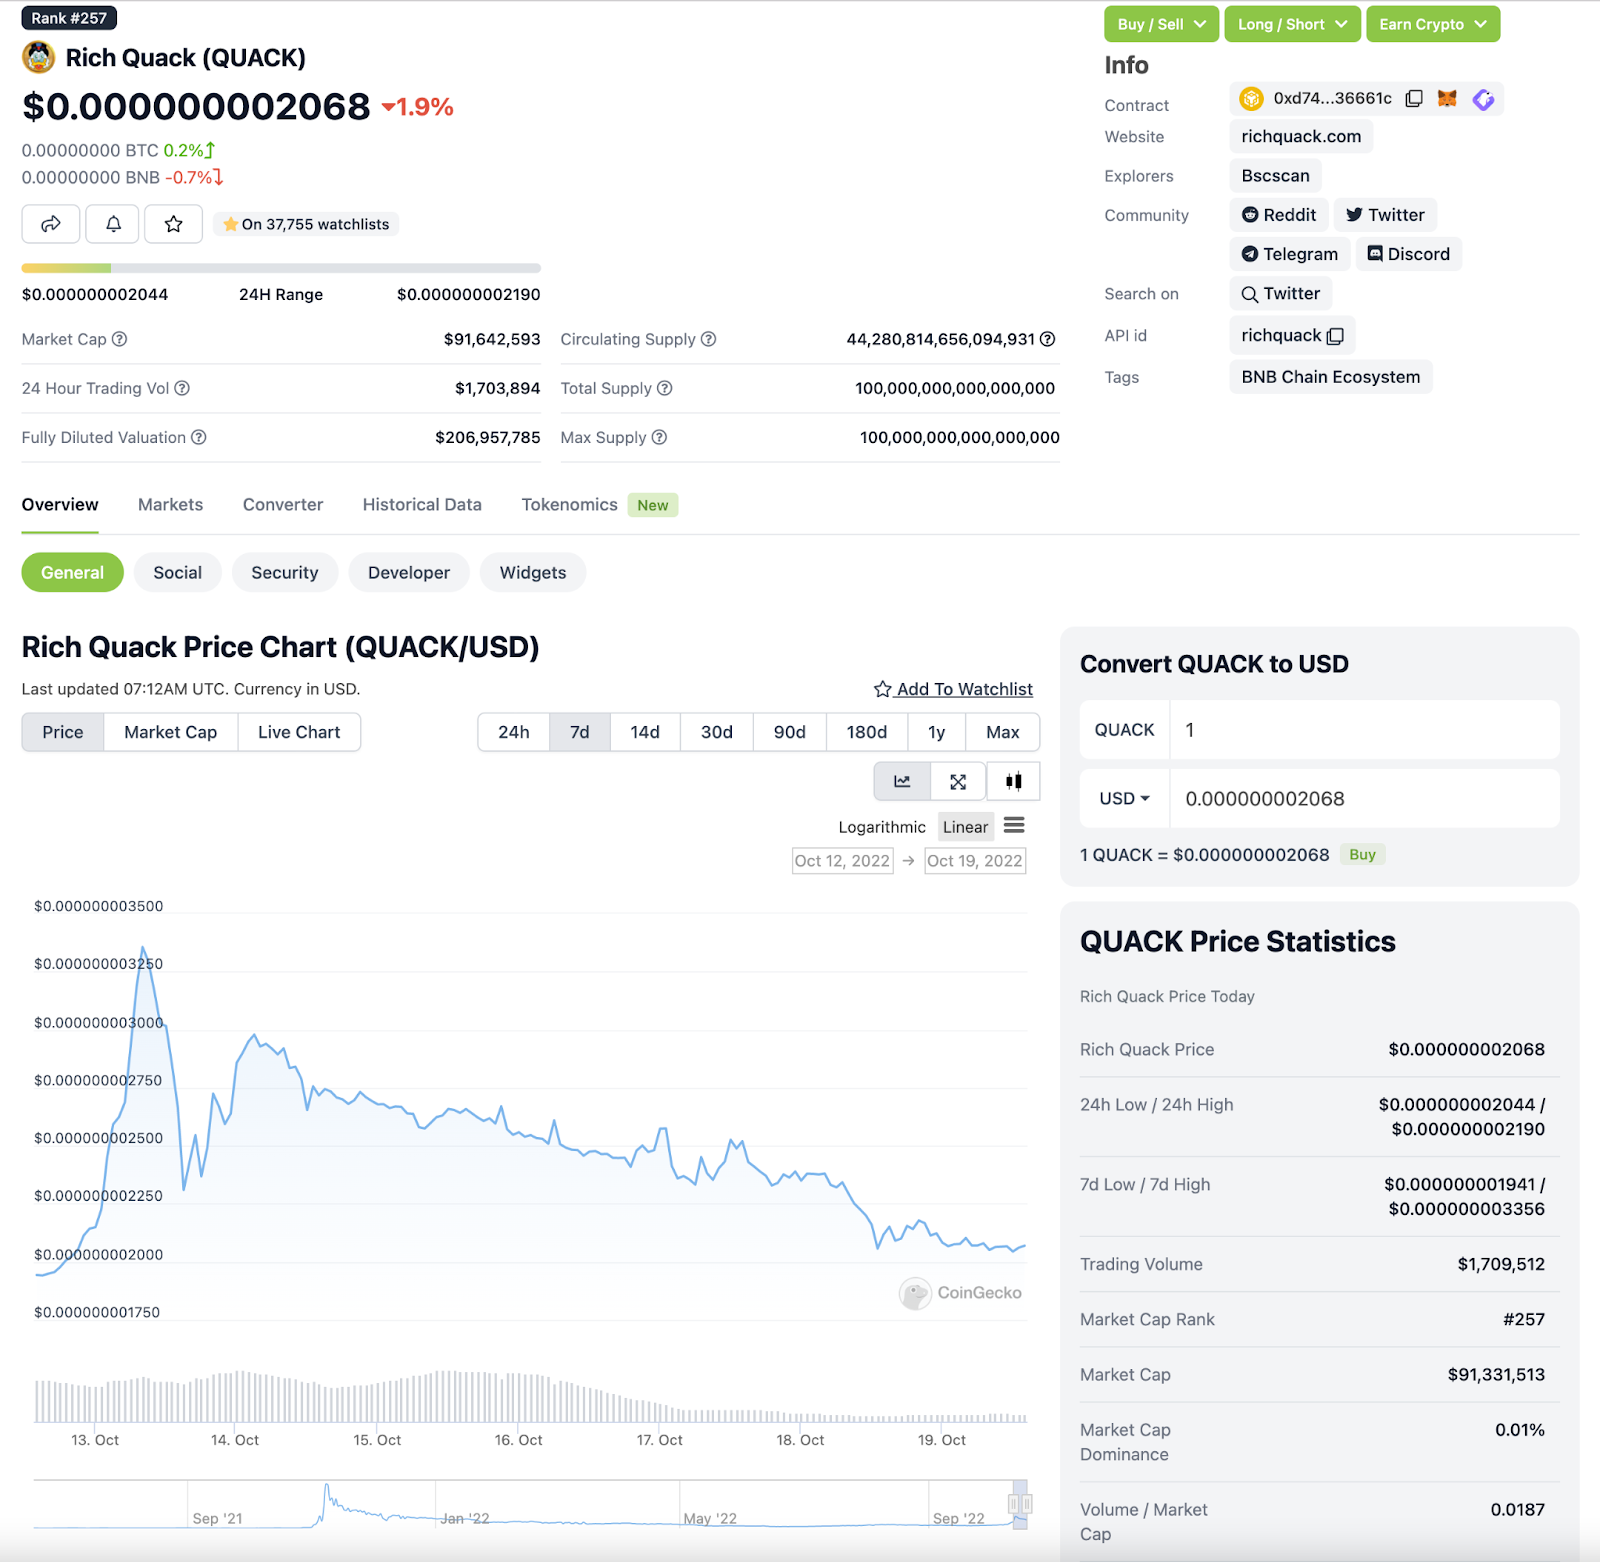Select Linear chart scale
1600x1562 pixels.
point(965,827)
